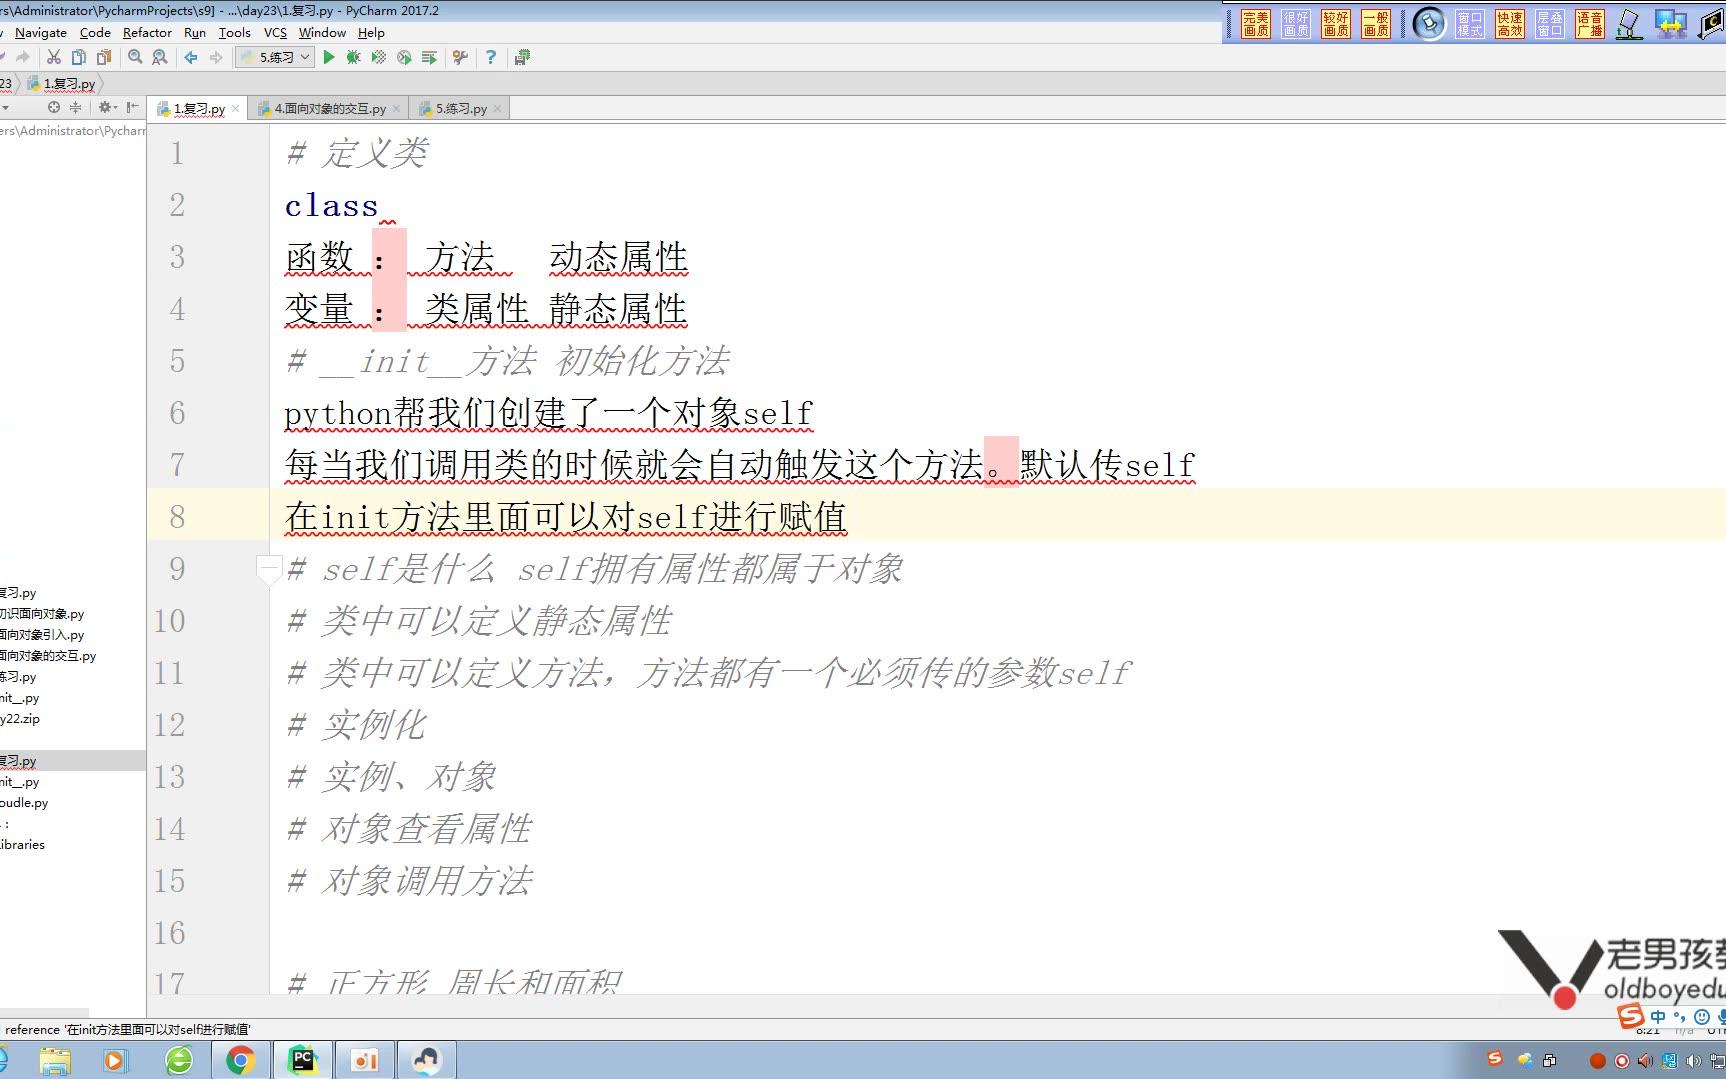Collapse the code fold marker beside line 9
This screenshot has width=1726, height=1079.
(270, 568)
